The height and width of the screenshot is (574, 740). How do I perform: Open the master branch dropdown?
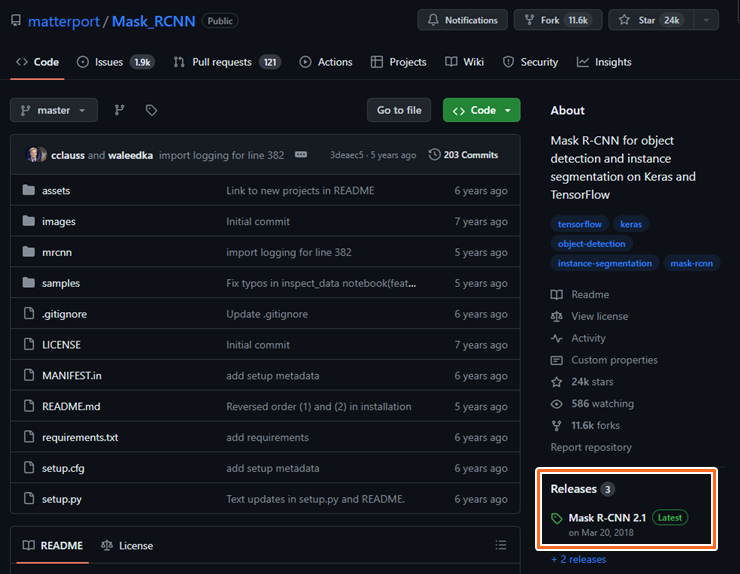tap(54, 110)
